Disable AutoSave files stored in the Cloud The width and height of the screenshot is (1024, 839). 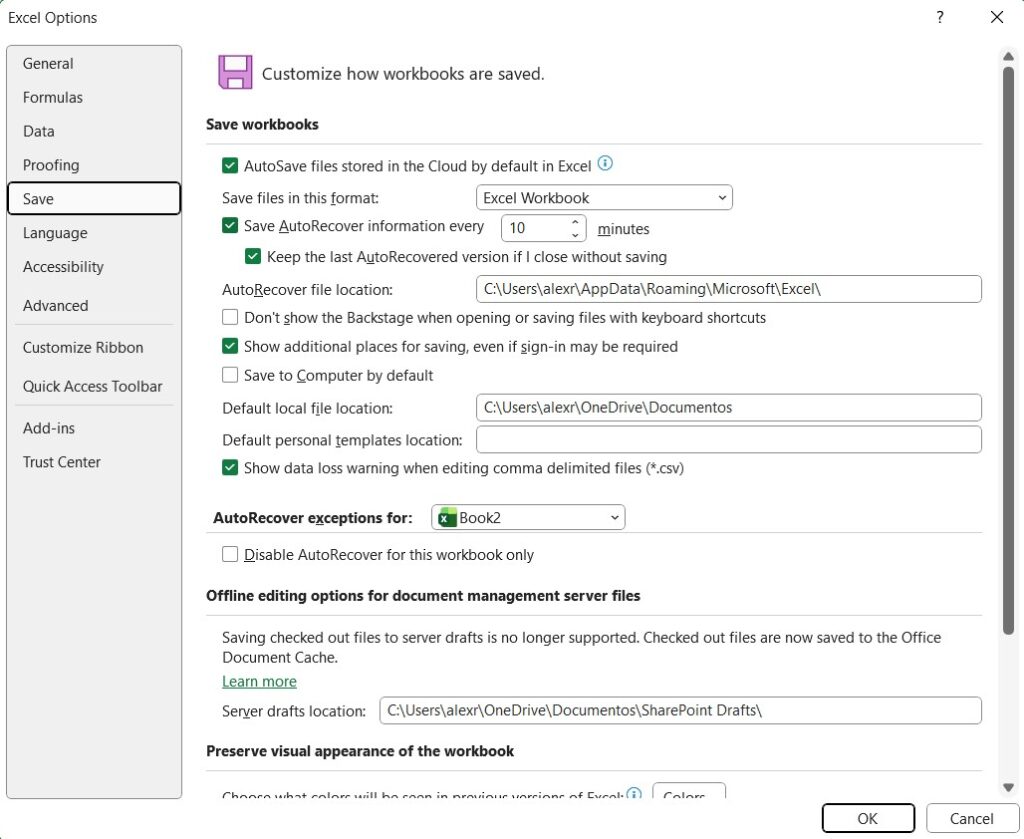click(229, 164)
